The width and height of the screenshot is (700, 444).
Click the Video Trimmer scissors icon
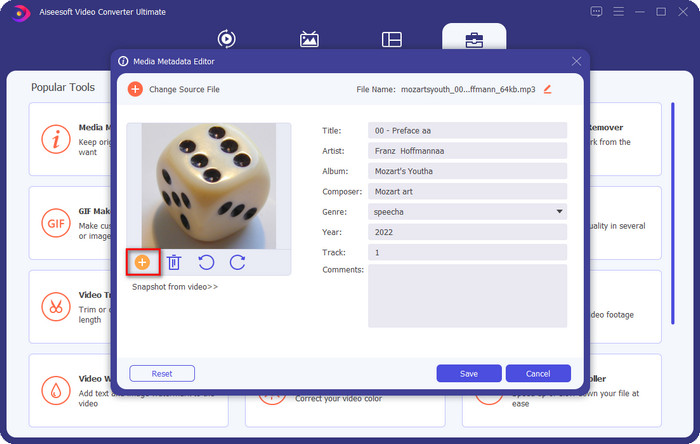pyautogui.click(x=56, y=307)
